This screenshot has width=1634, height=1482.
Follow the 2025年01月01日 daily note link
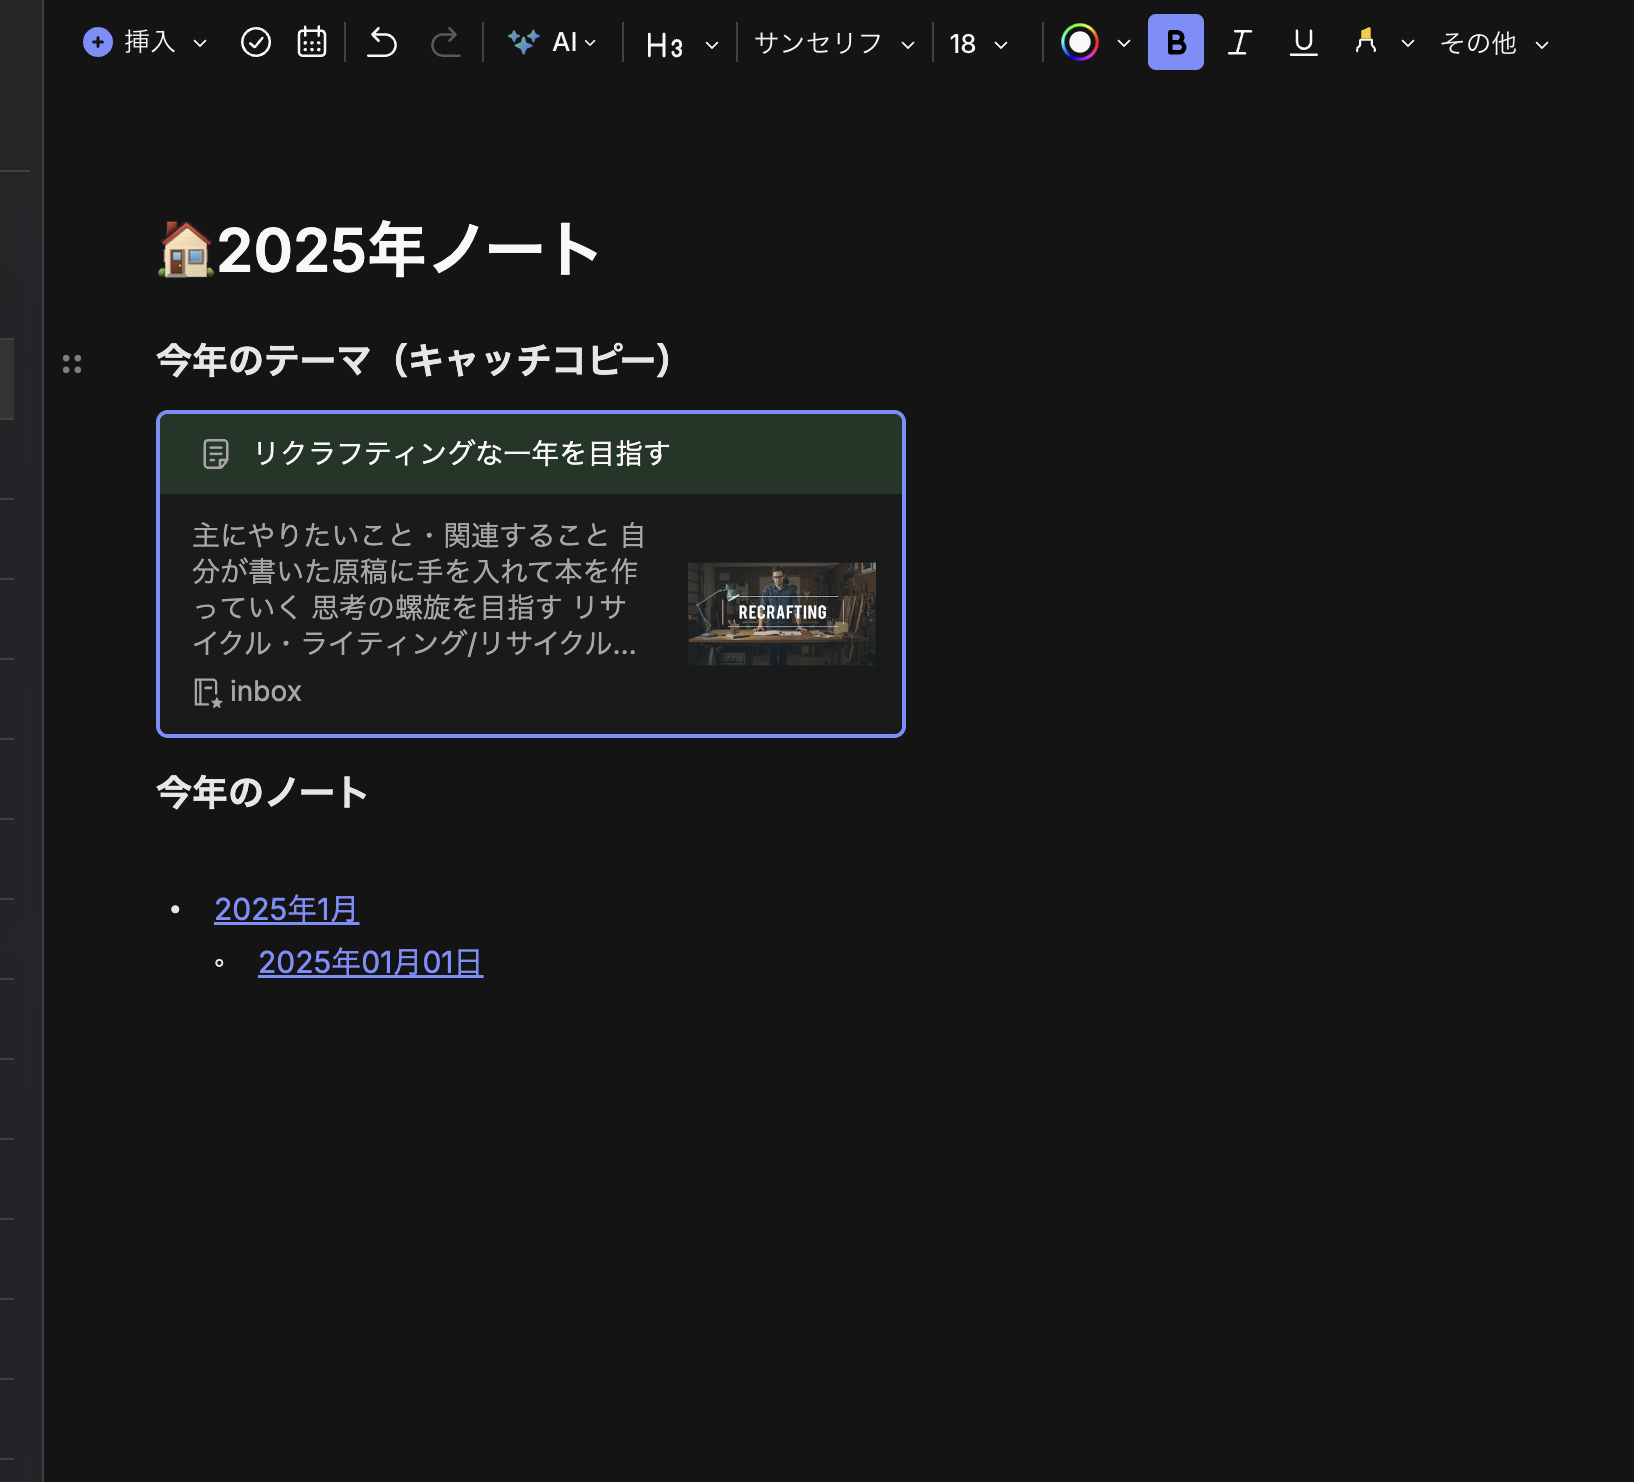370,961
